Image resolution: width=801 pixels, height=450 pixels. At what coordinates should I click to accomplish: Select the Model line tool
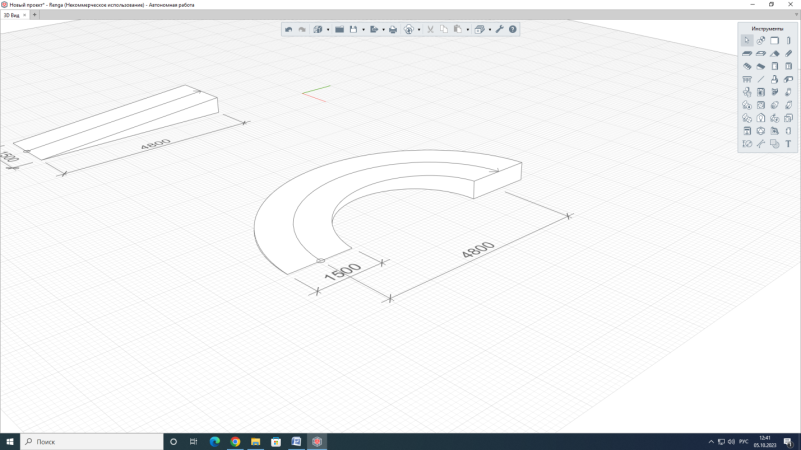click(x=761, y=79)
